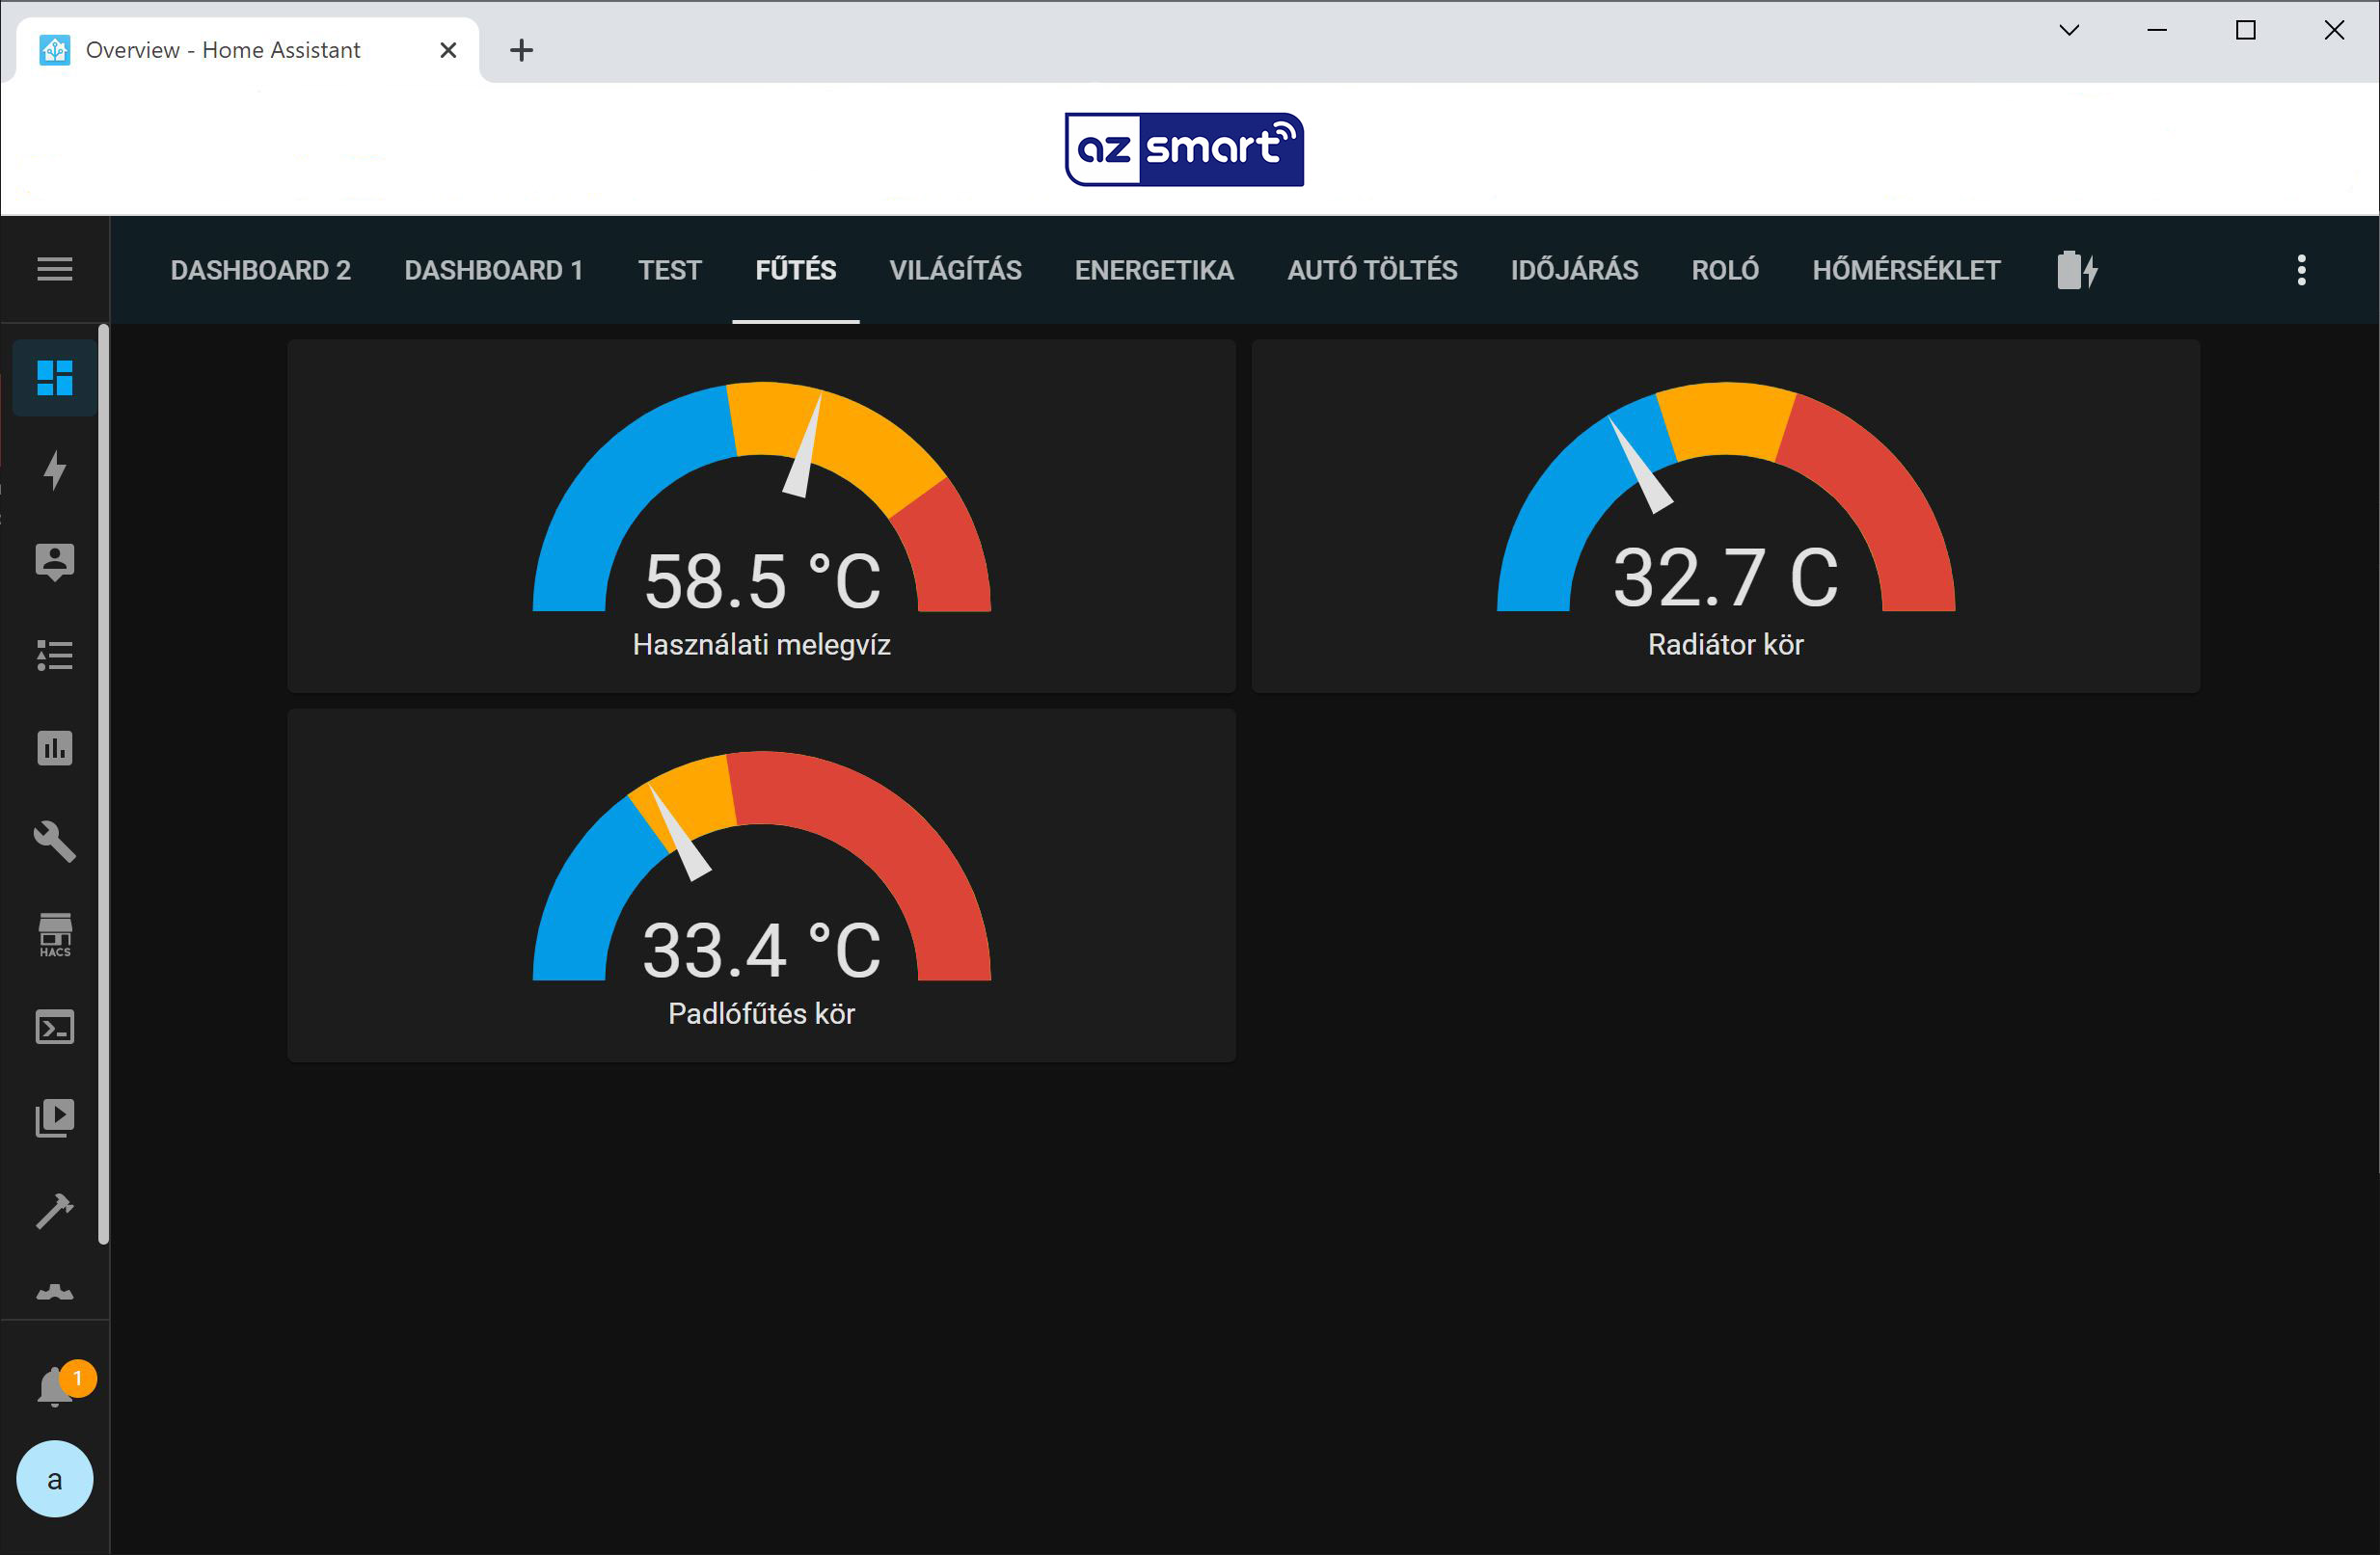Open the Overview dashboard sidebar icon
Viewport: 2380px width, 1555px height.
(x=55, y=377)
